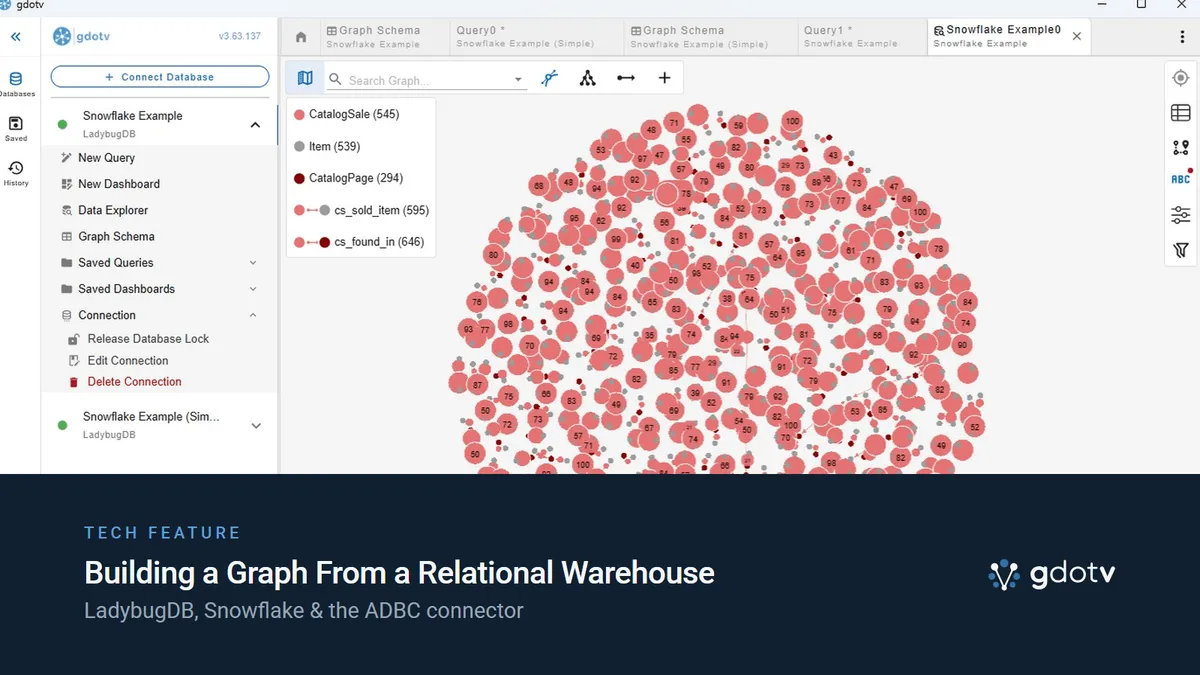This screenshot has width=1200, height=675.
Task: Open the ABC label settings icon
Action: (1181, 180)
